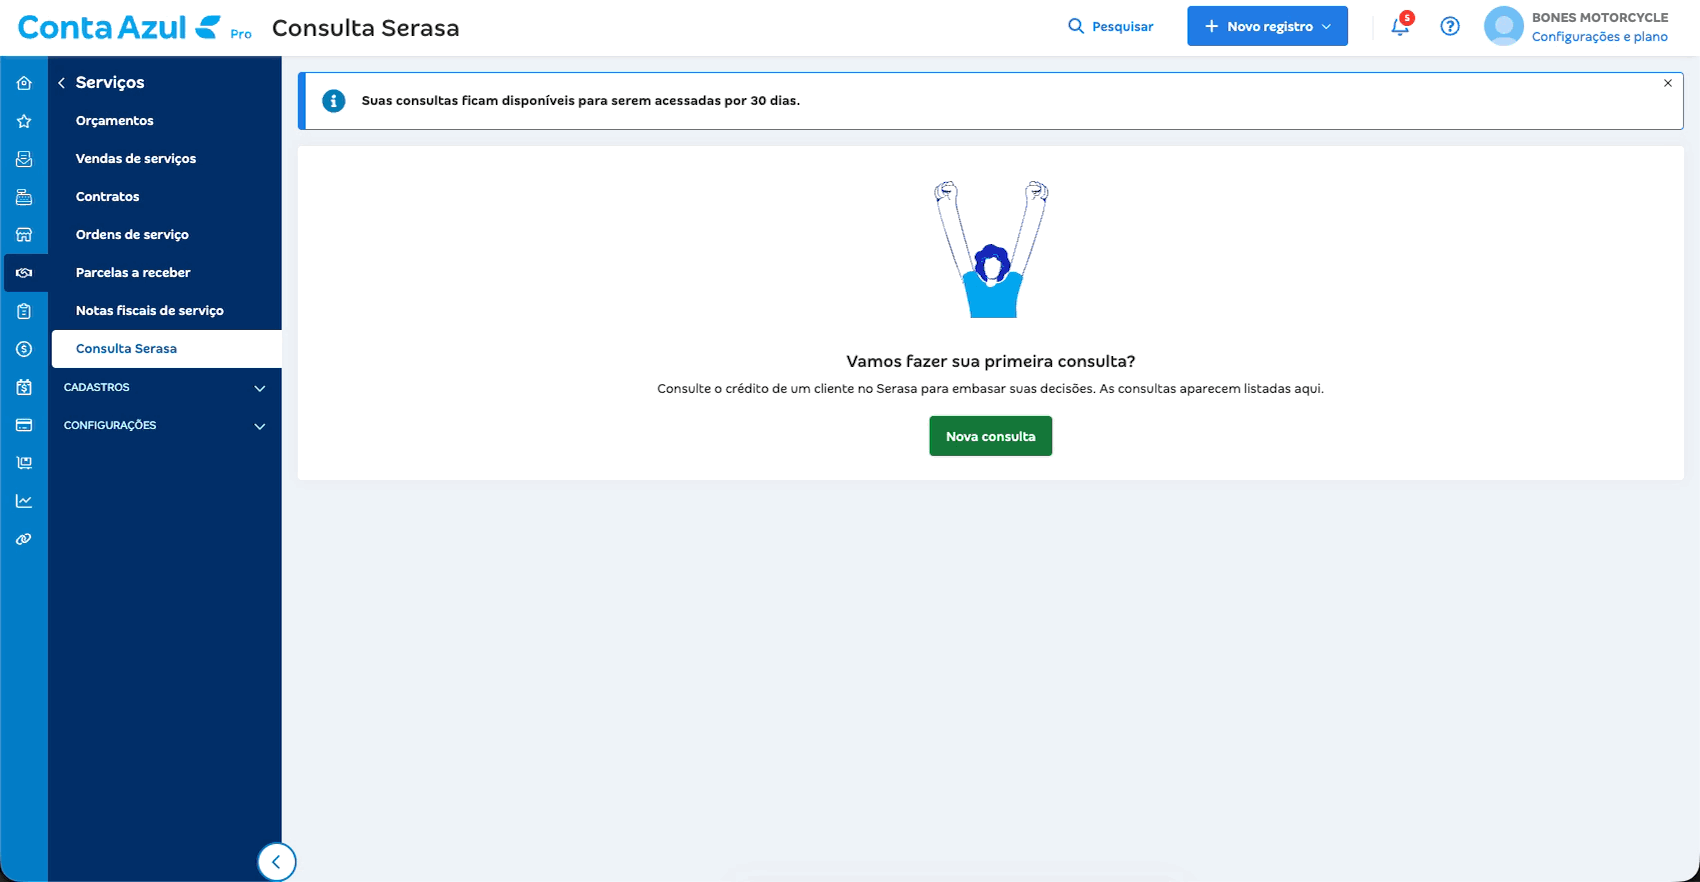Select Parcelas a receber
This screenshot has width=1700, height=882.
coord(133,273)
